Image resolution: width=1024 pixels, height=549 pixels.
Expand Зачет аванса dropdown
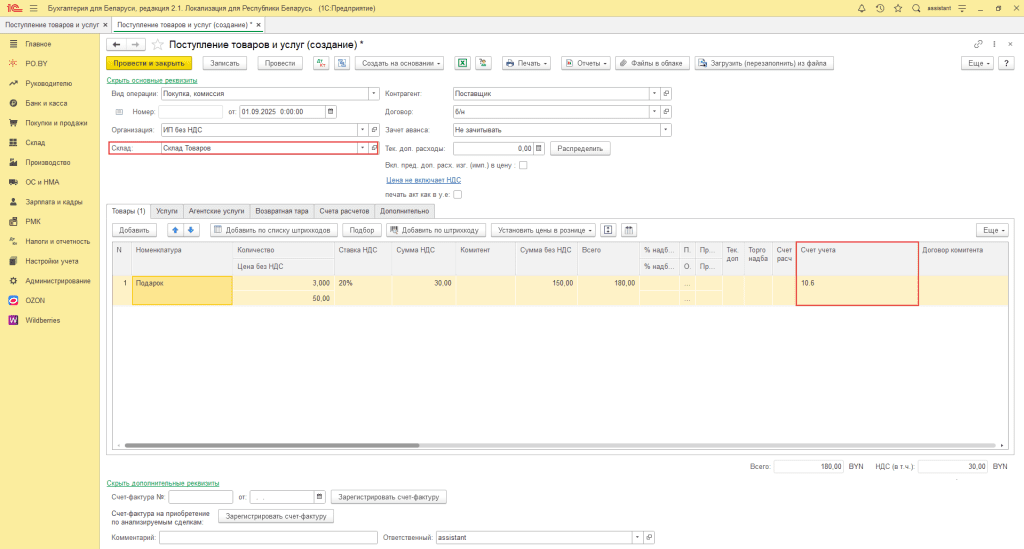pyautogui.click(x=665, y=130)
